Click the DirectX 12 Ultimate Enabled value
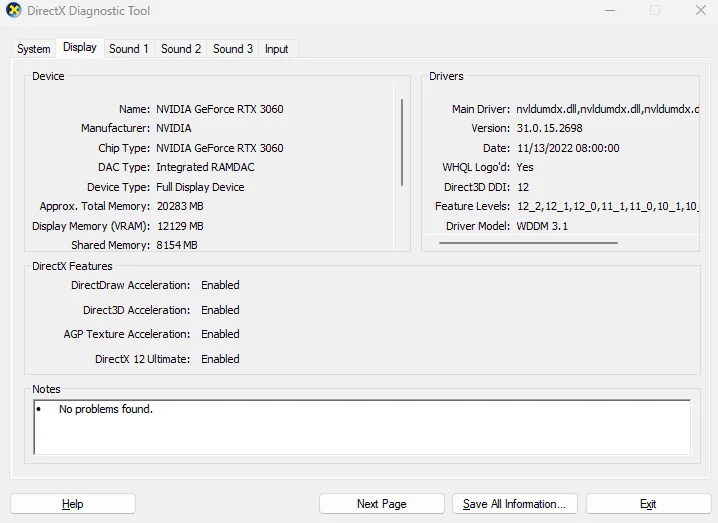 pyautogui.click(x=220, y=359)
